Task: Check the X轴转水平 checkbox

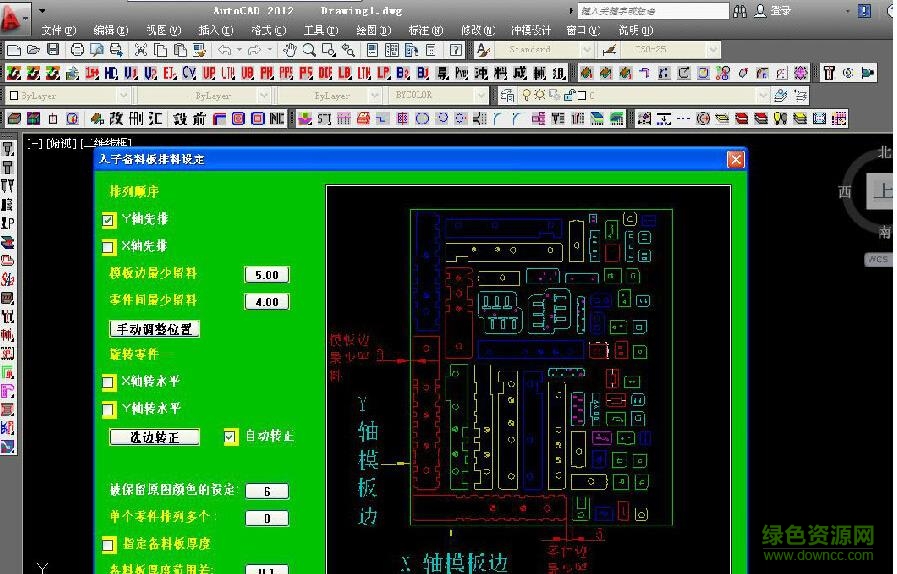Action: (108, 382)
